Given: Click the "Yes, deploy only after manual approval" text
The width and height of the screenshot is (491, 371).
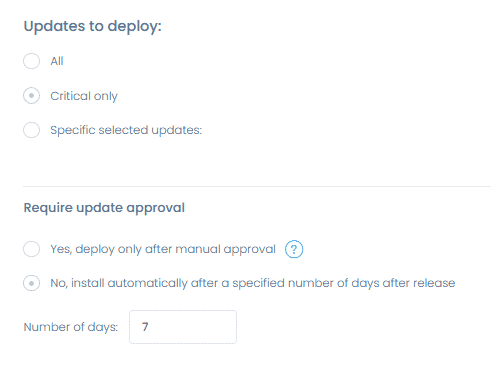Looking at the screenshot, I should (163, 249).
